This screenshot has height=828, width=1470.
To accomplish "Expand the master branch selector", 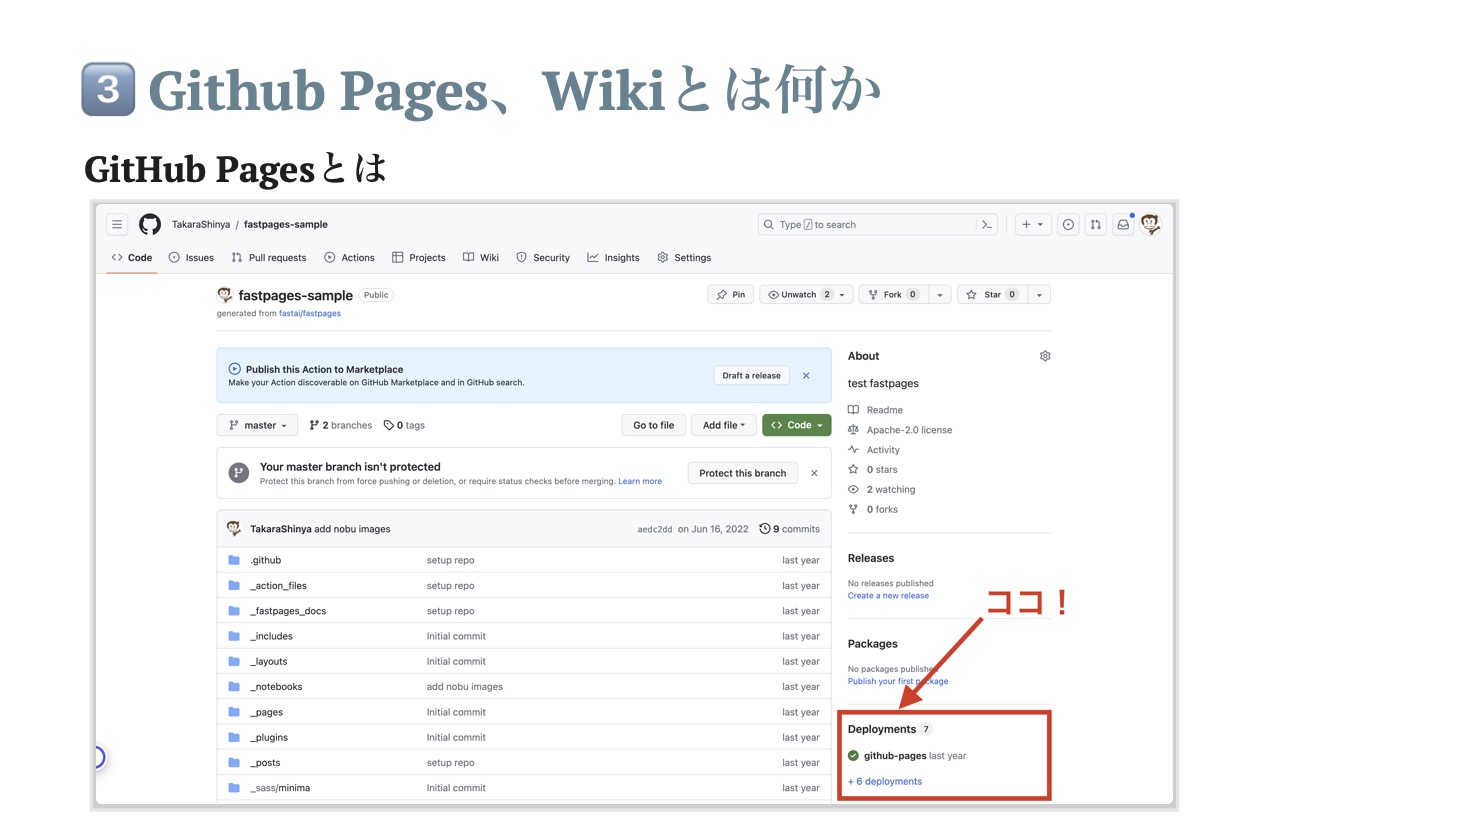I will [257, 425].
